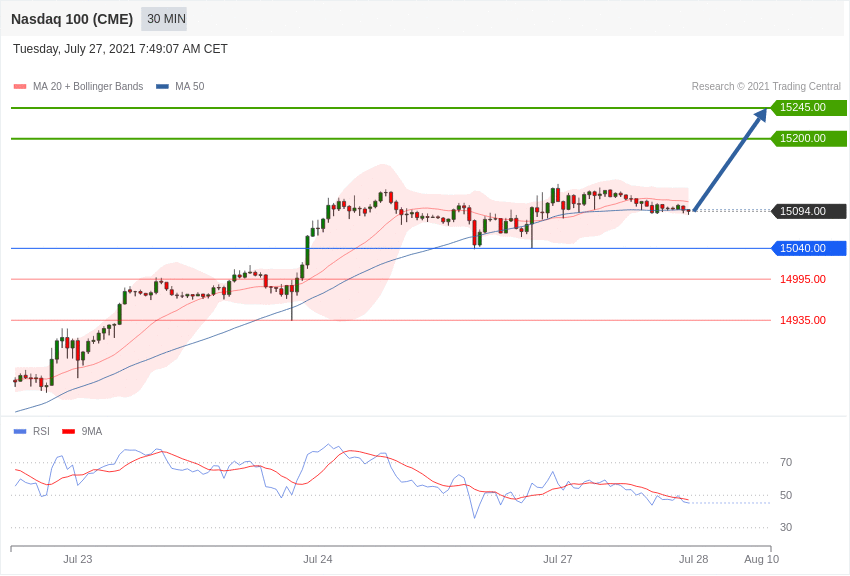Click the Aug 10 date axis label
This screenshot has height=576, width=850.
762,559
